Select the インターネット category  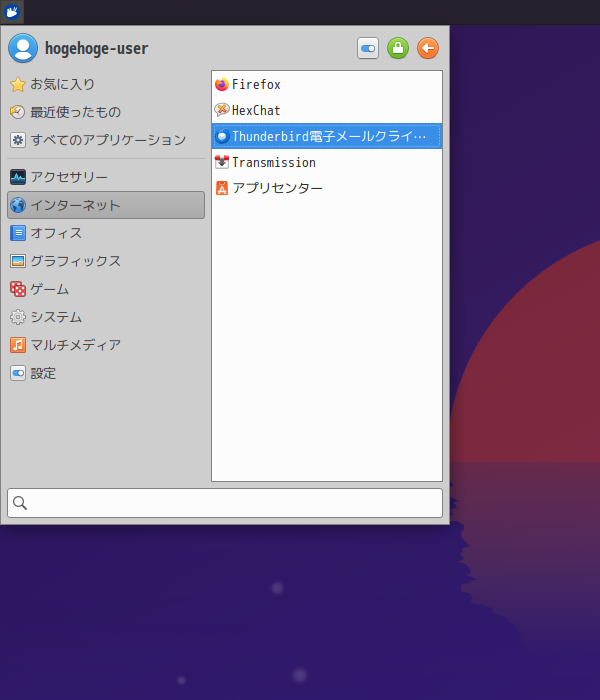(106, 205)
